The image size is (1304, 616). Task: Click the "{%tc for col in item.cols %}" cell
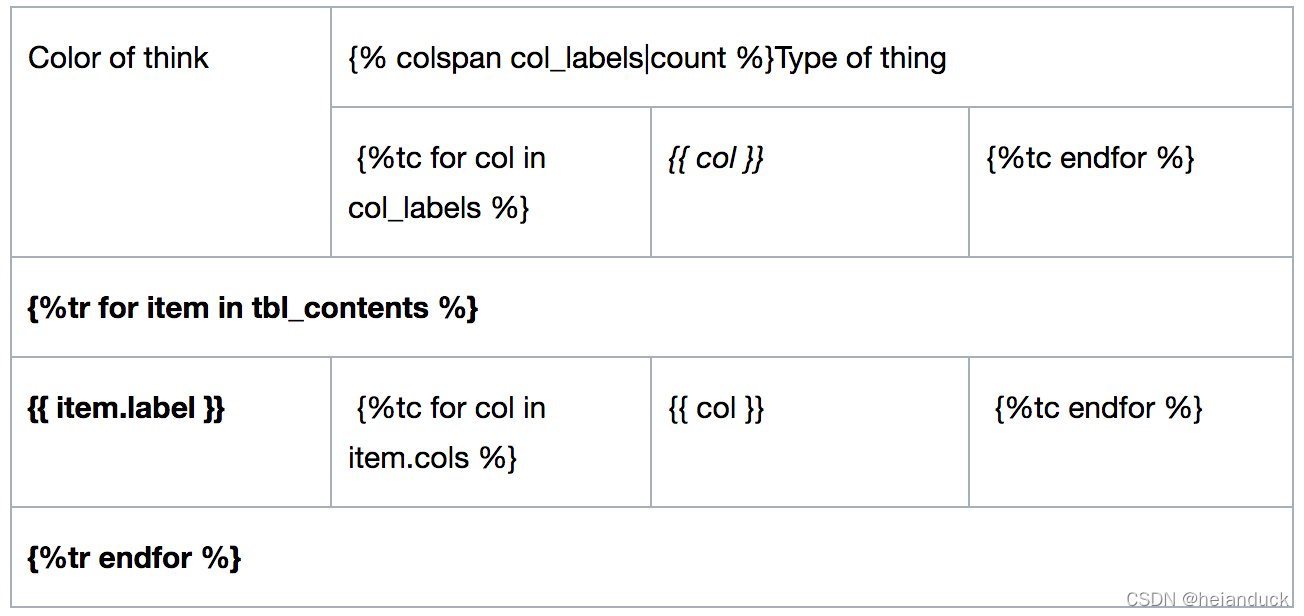tap(491, 432)
